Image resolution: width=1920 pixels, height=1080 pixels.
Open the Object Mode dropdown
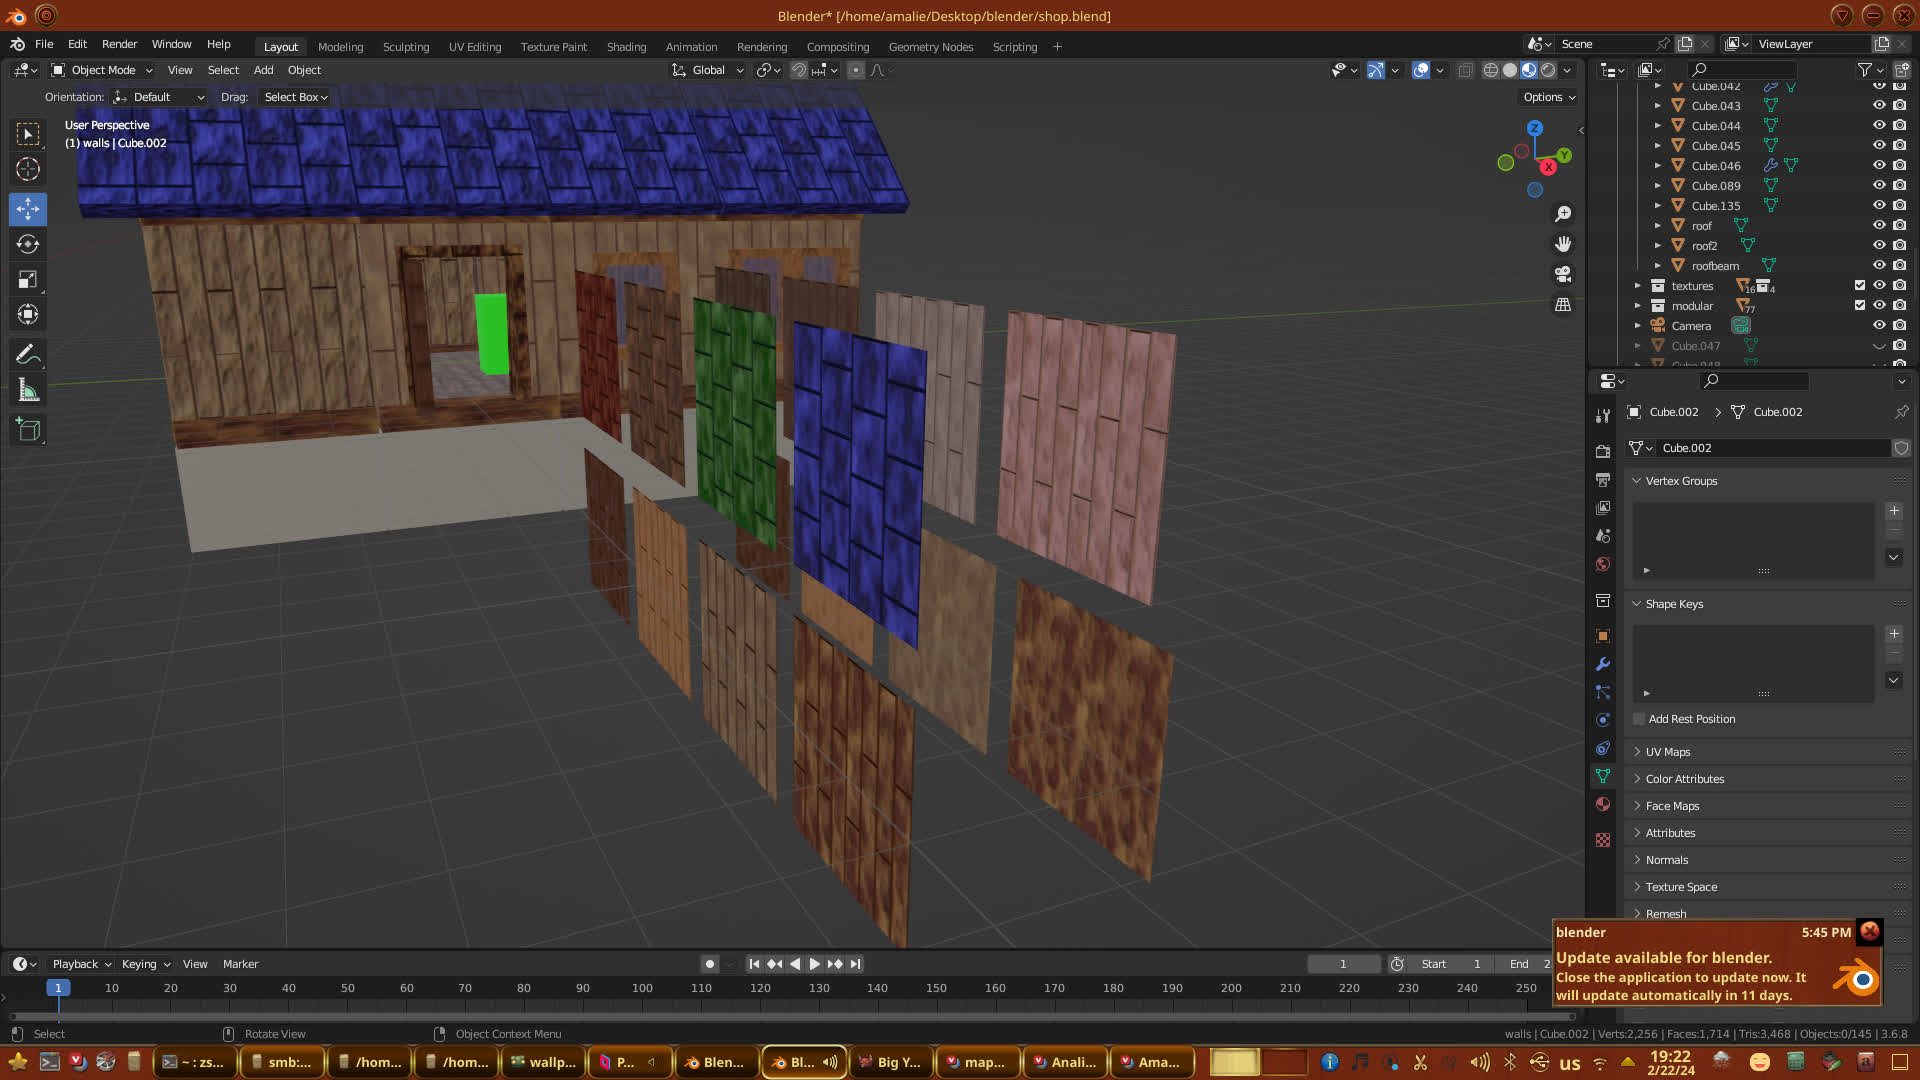pyautogui.click(x=102, y=70)
